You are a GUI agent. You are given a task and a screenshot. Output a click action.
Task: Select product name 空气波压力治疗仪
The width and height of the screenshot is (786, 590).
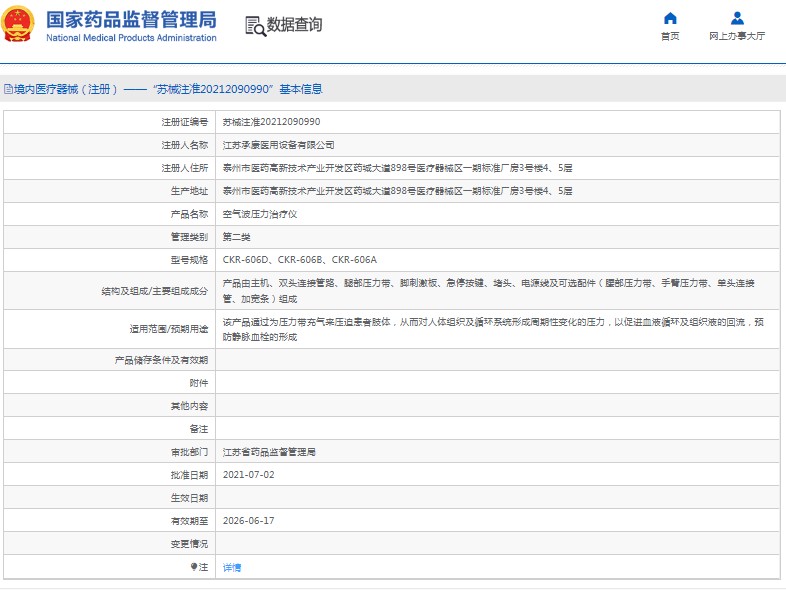click(260, 214)
